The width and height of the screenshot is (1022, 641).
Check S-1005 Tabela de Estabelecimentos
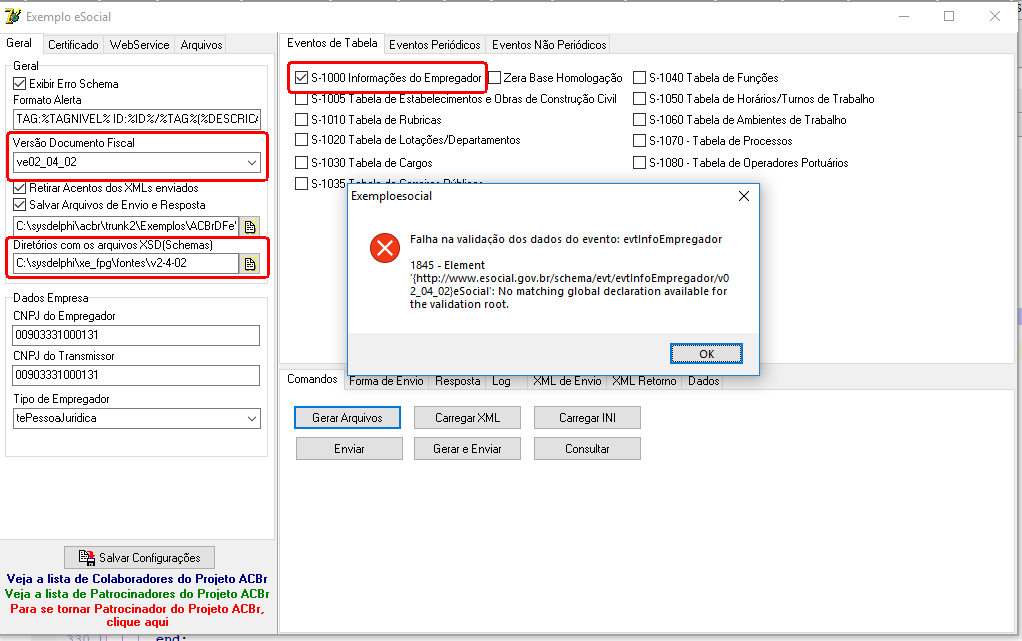coord(301,99)
